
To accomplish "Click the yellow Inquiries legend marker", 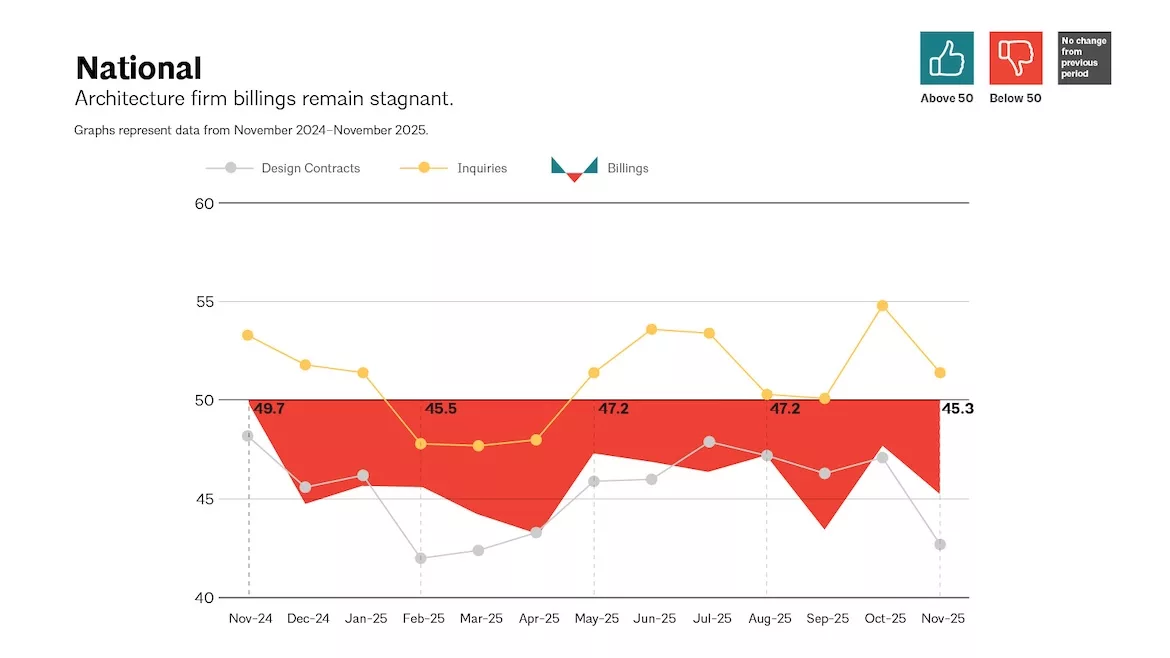I will (x=424, y=168).
